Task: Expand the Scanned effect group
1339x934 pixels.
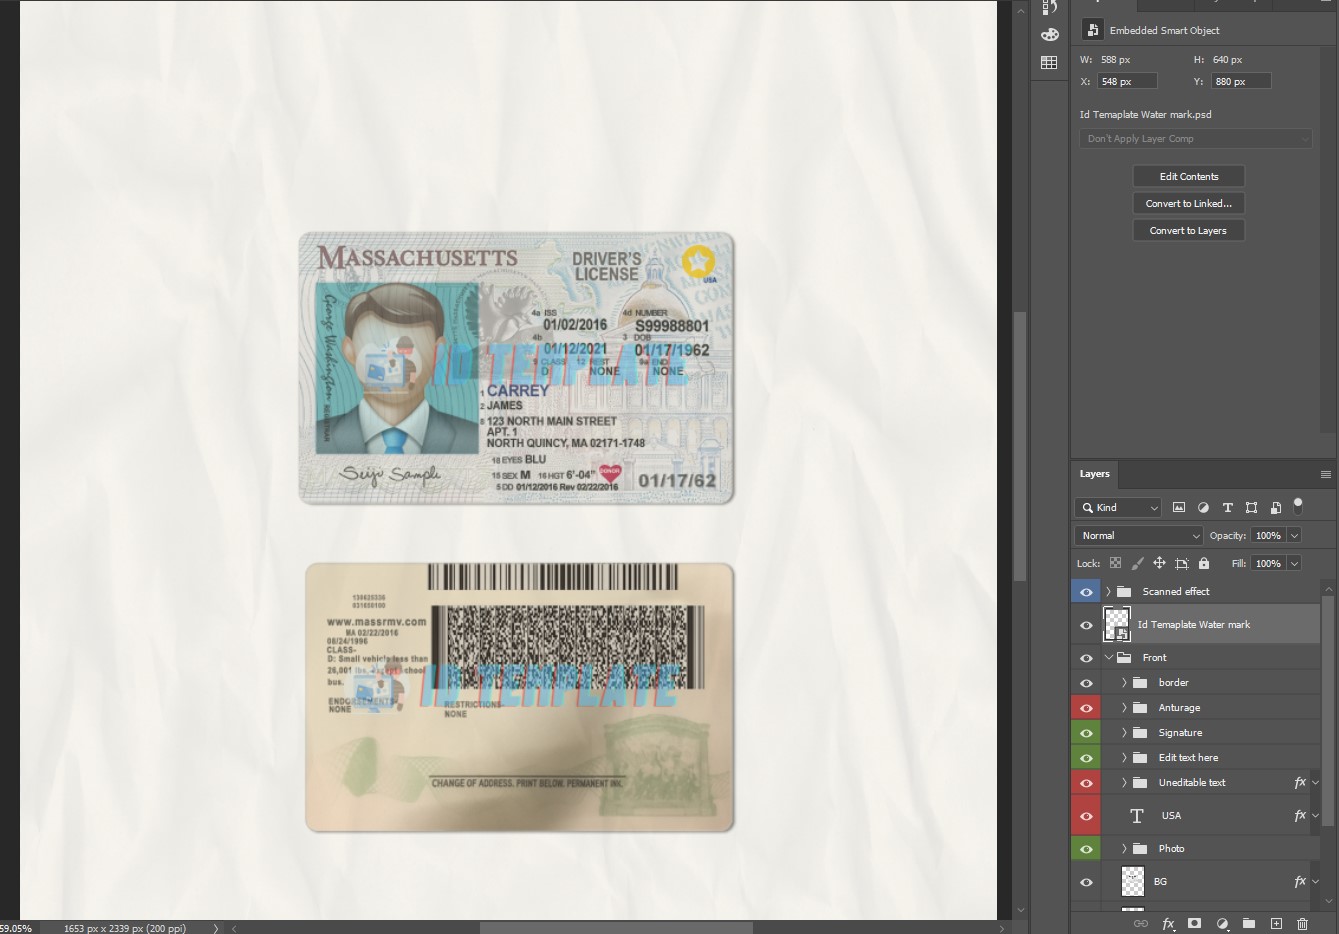Action: pyautogui.click(x=1108, y=591)
